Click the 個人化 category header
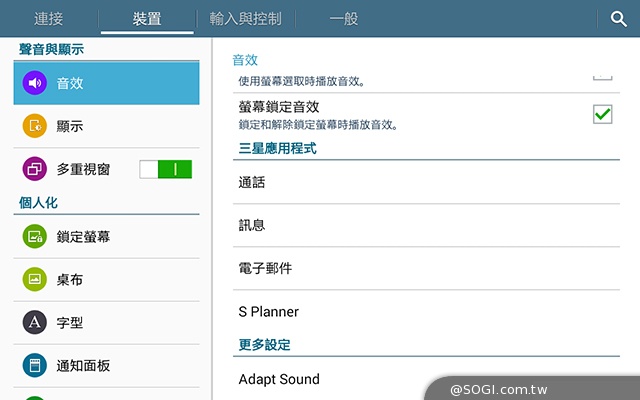 pyautogui.click(x=38, y=202)
